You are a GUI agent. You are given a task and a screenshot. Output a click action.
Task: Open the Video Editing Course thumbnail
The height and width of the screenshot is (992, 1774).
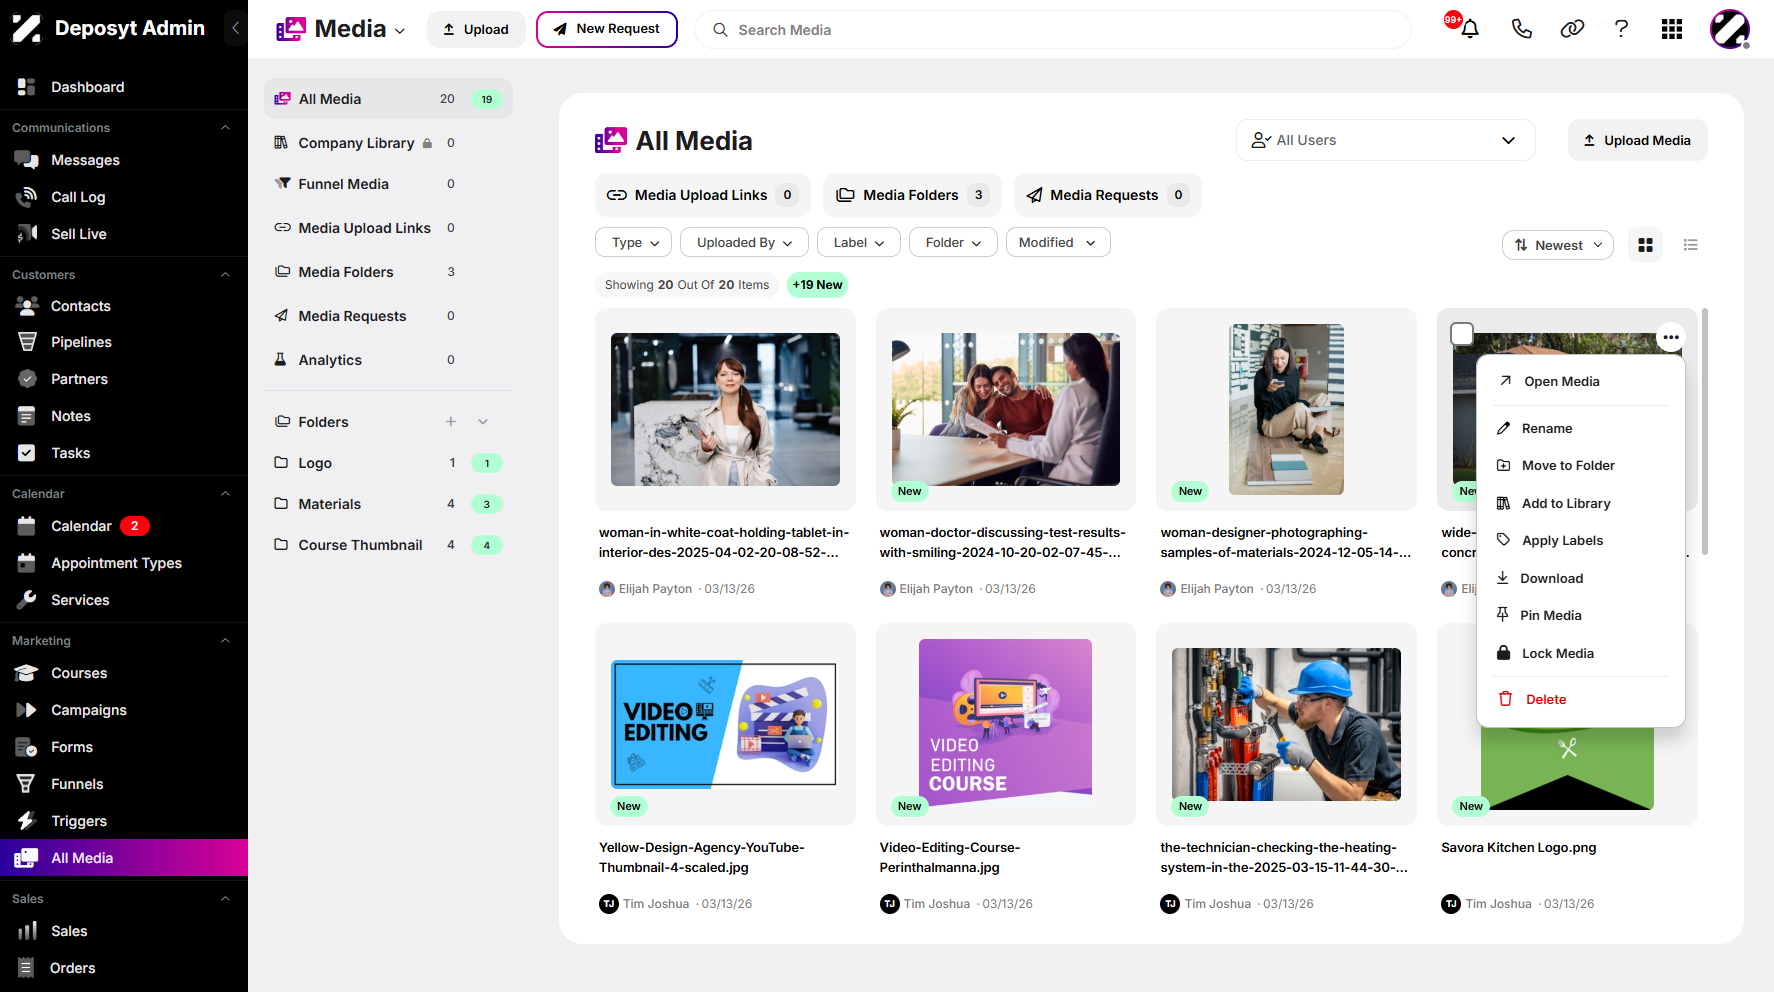tap(1005, 723)
